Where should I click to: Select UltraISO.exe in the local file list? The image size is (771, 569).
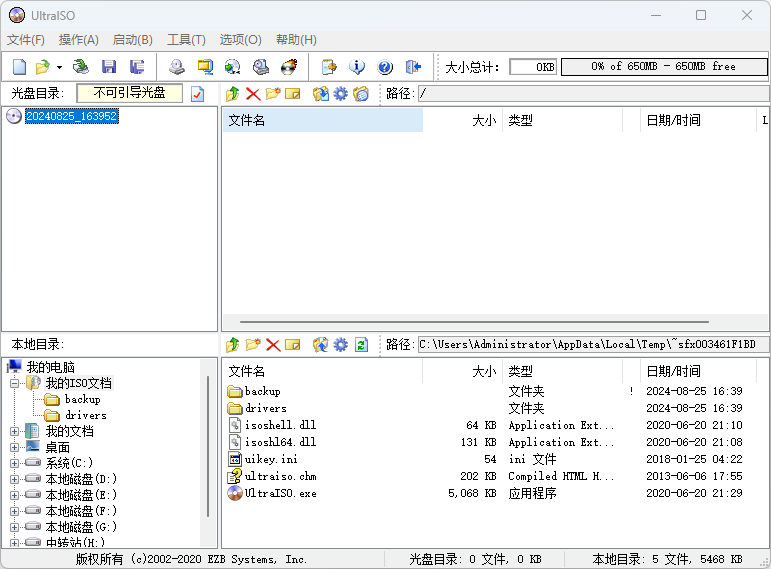[x=281, y=493]
